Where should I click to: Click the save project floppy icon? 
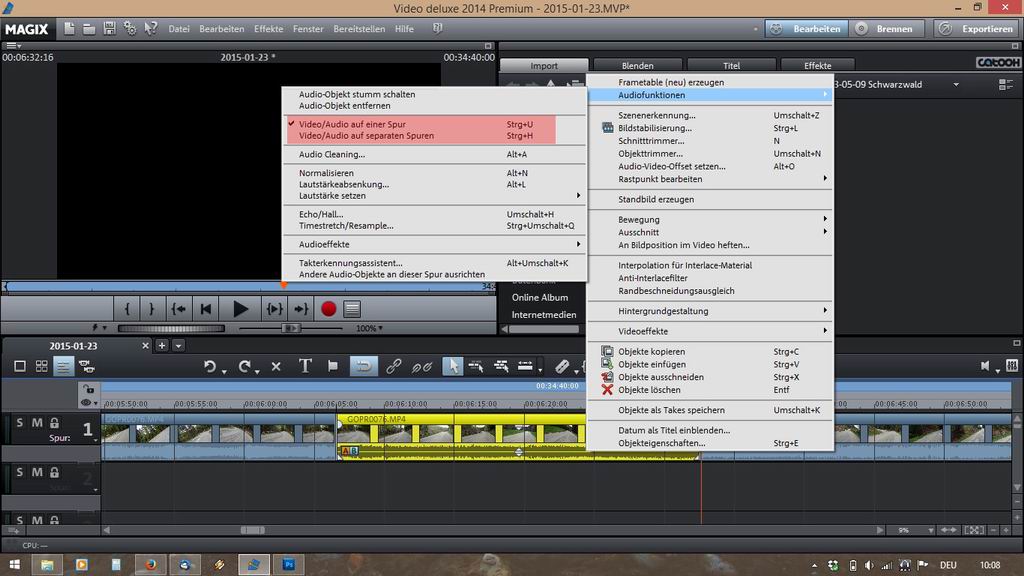point(110,29)
